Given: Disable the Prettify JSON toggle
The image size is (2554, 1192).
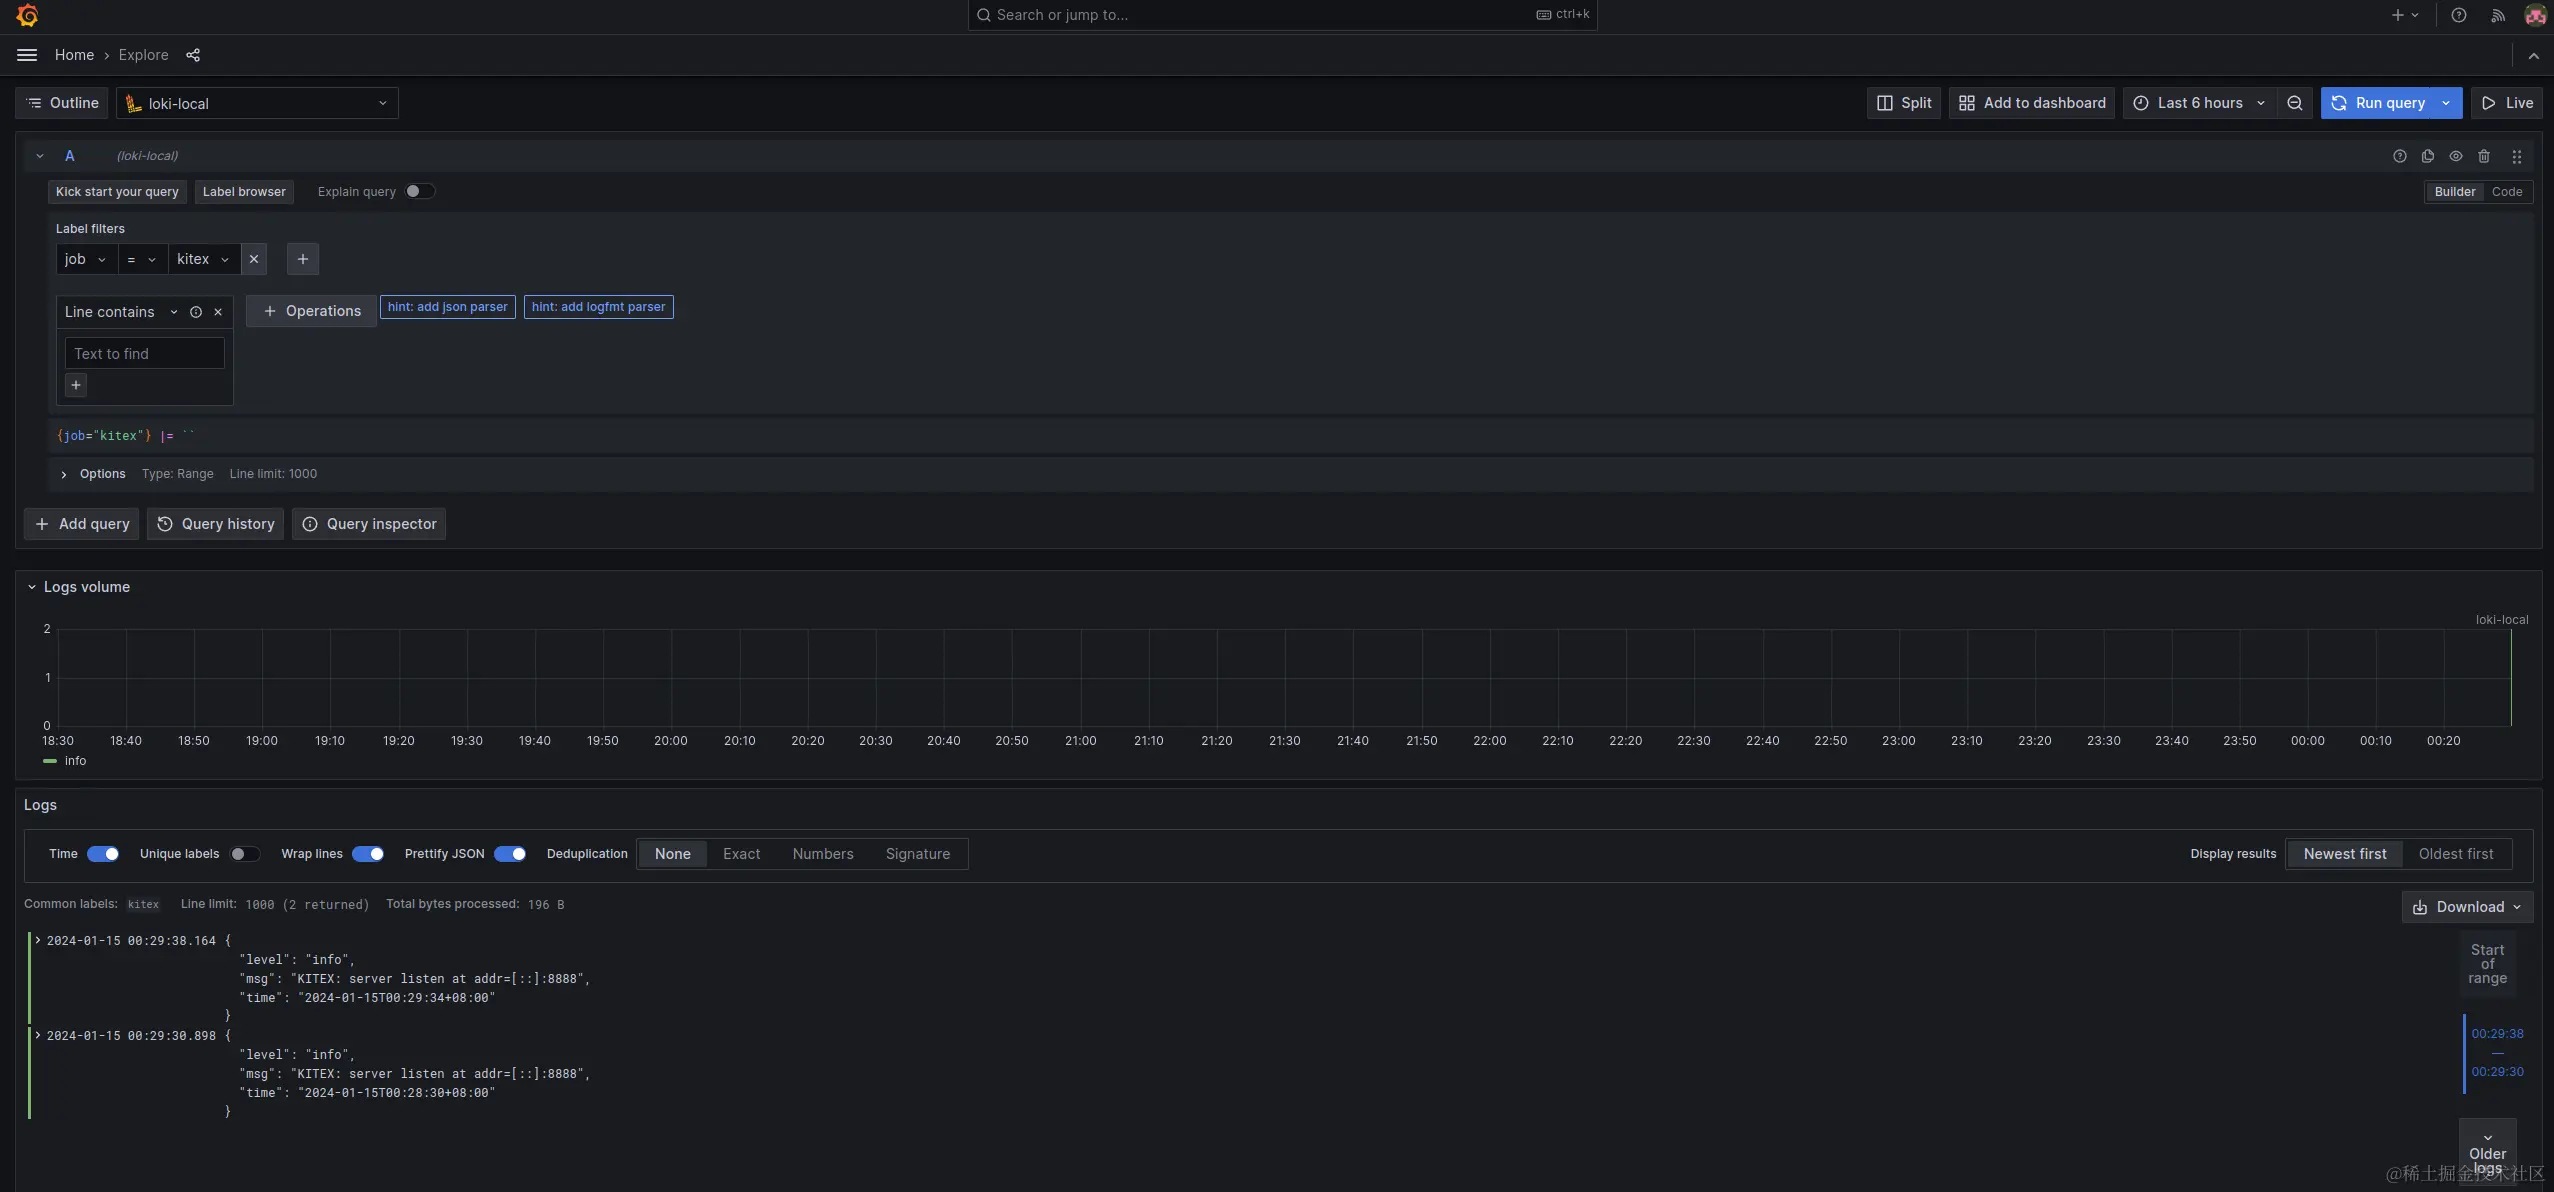Looking at the screenshot, I should click(x=510, y=854).
